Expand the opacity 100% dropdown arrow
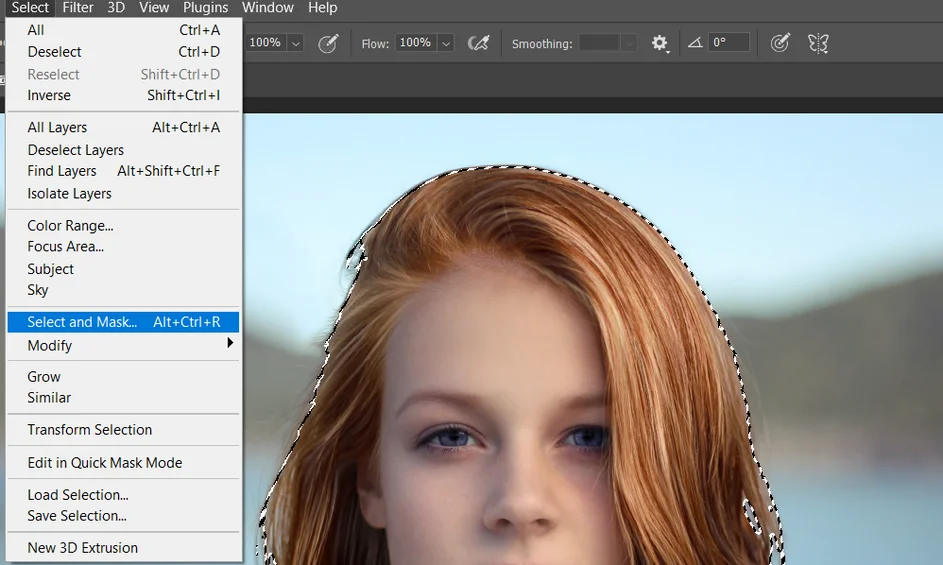Viewport: 943px width, 565px height. [x=296, y=43]
